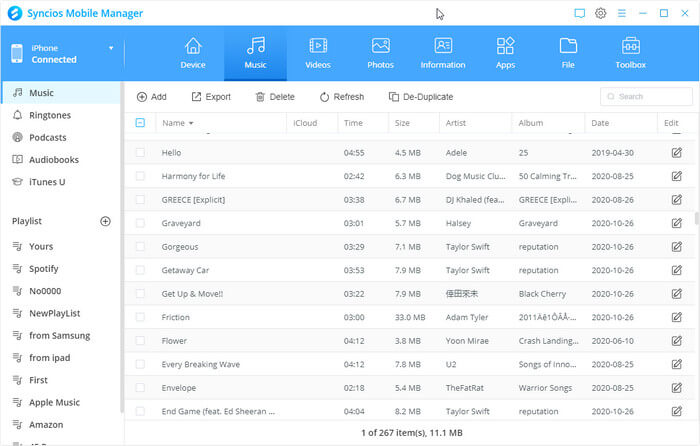
Task: Click the song list vertical scrollbar
Action: (x=696, y=218)
